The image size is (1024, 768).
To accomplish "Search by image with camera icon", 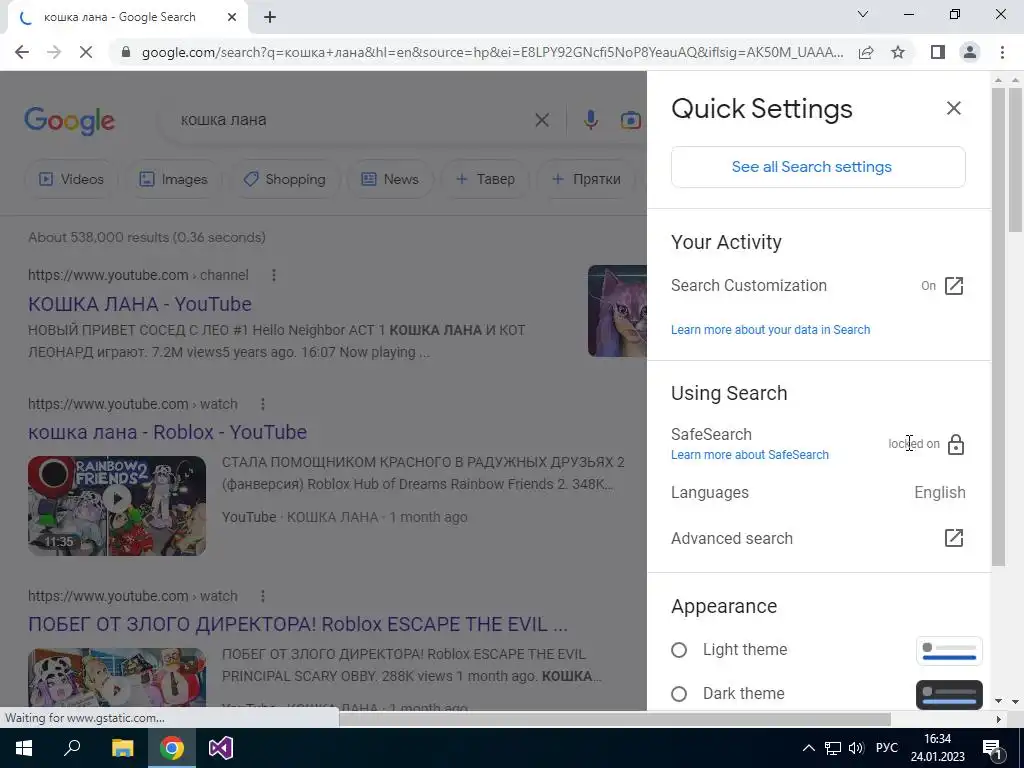I will pos(630,120).
